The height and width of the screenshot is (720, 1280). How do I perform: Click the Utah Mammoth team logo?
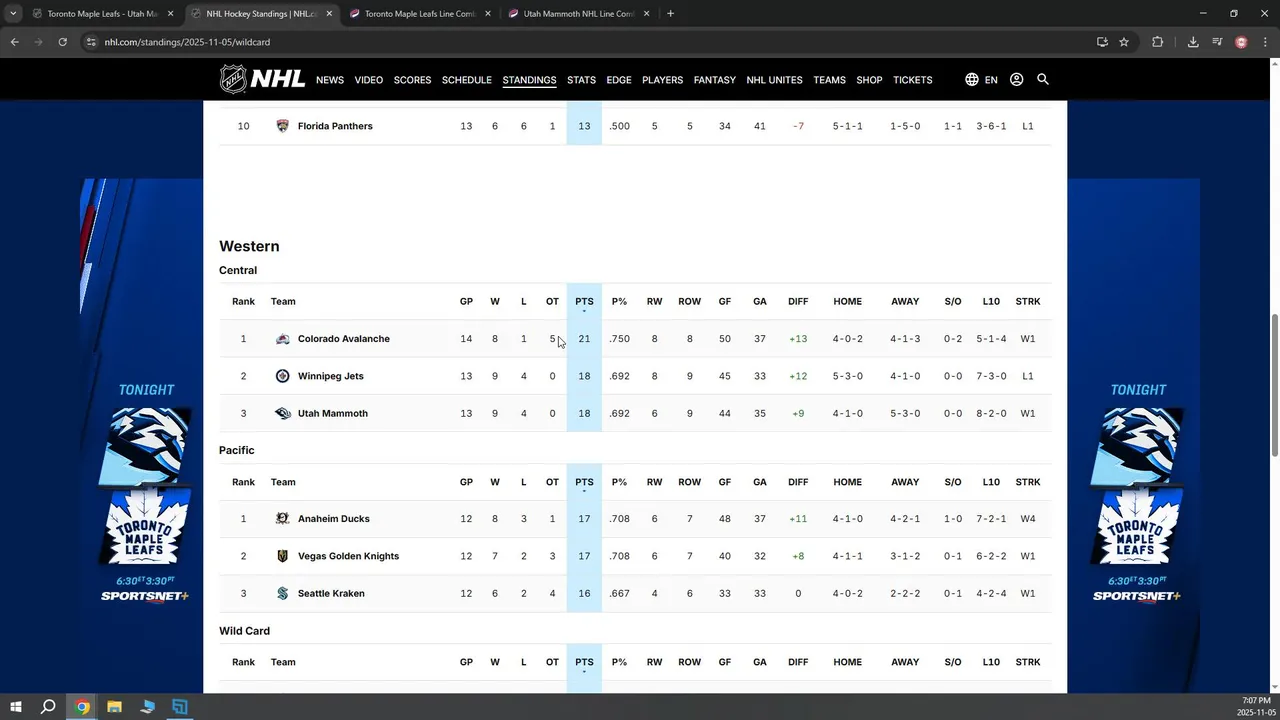point(282,413)
